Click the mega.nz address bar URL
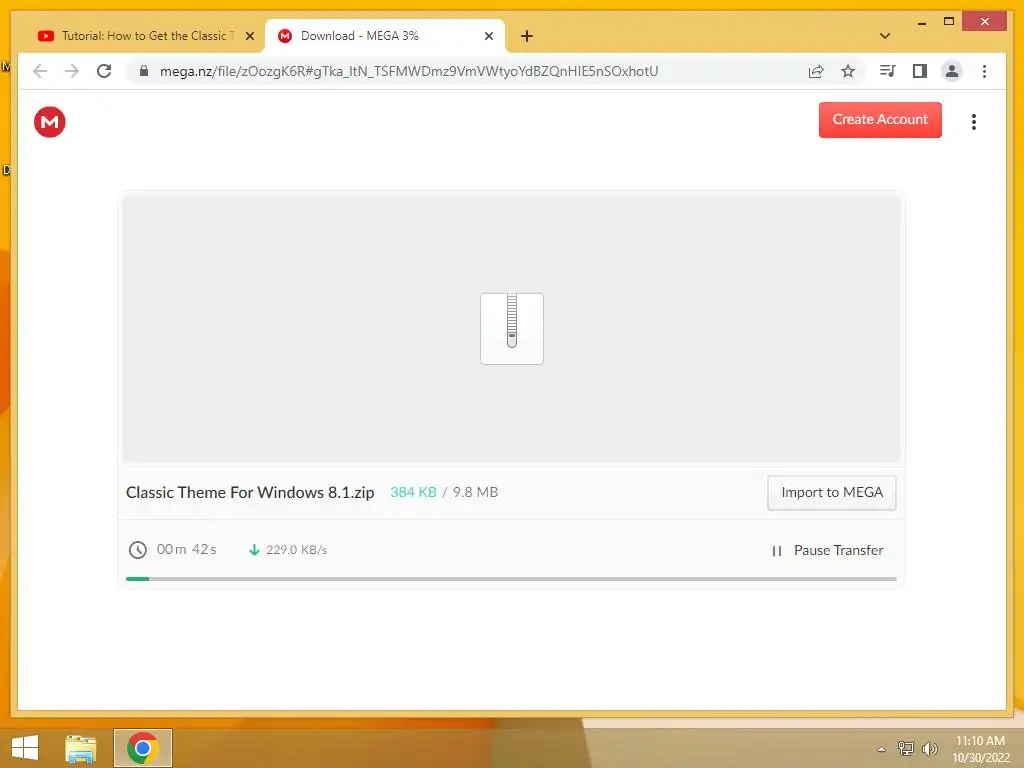Screen dimensions: 1024x768 (409, 71)
